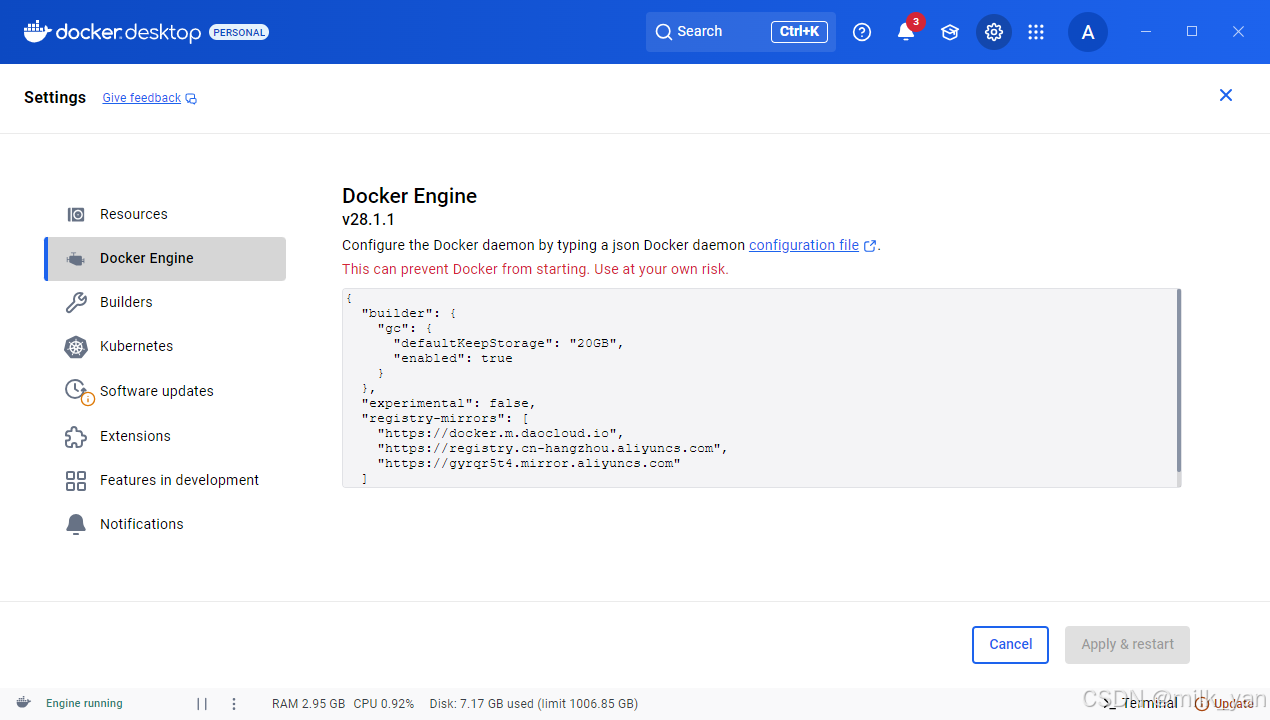Click the "Docker Engine" page heading
The image size is (1270, 720).
tap(410, 196)
